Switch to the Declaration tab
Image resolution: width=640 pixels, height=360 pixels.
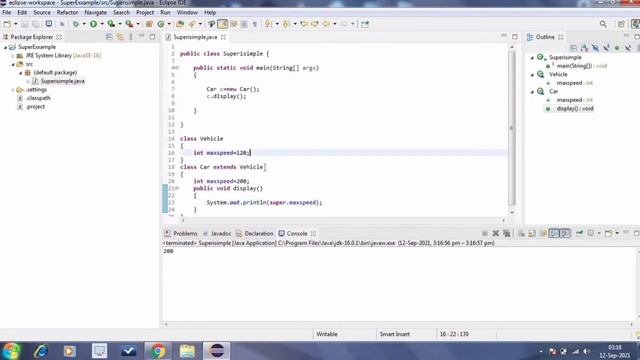[254, 233]
